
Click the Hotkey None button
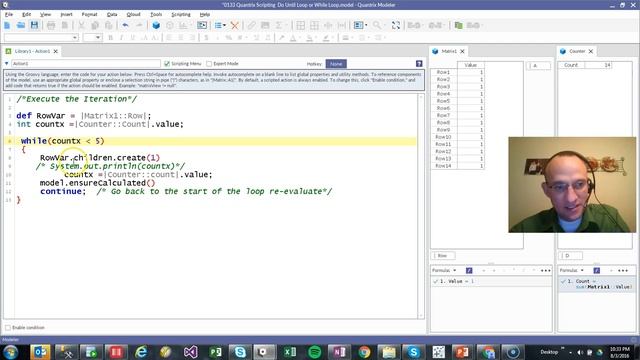[x=336, y=64]
